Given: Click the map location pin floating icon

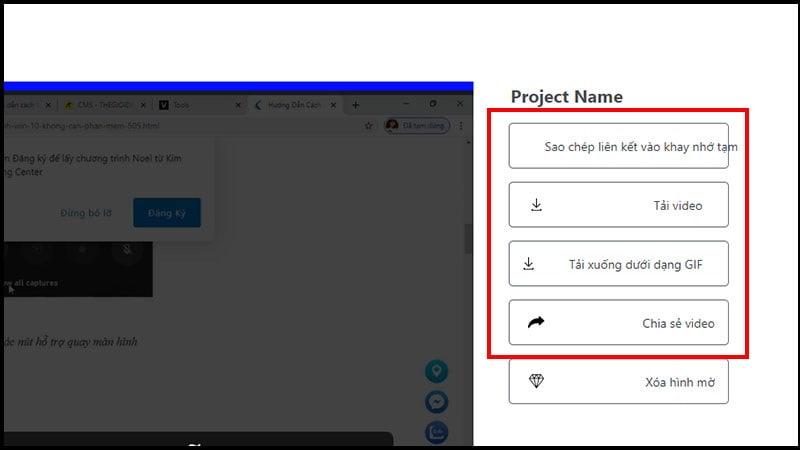Looking at the screenshot, I should (436, 371).
